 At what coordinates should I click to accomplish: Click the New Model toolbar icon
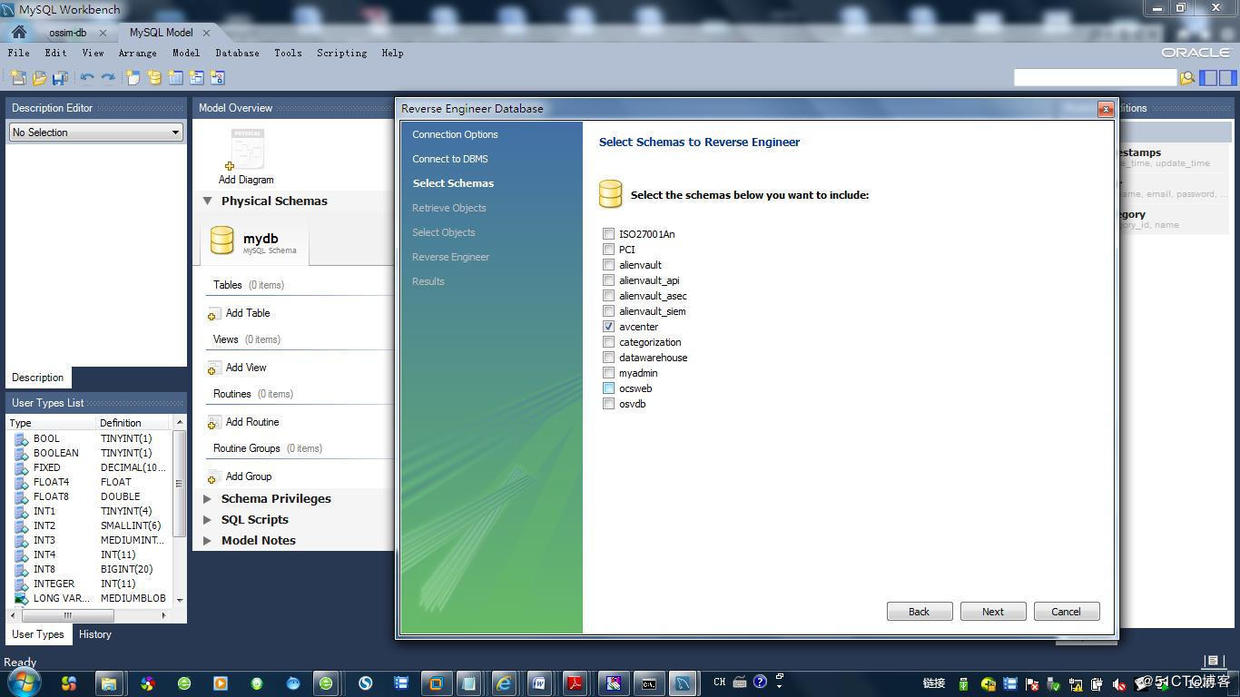coord(18,78)
